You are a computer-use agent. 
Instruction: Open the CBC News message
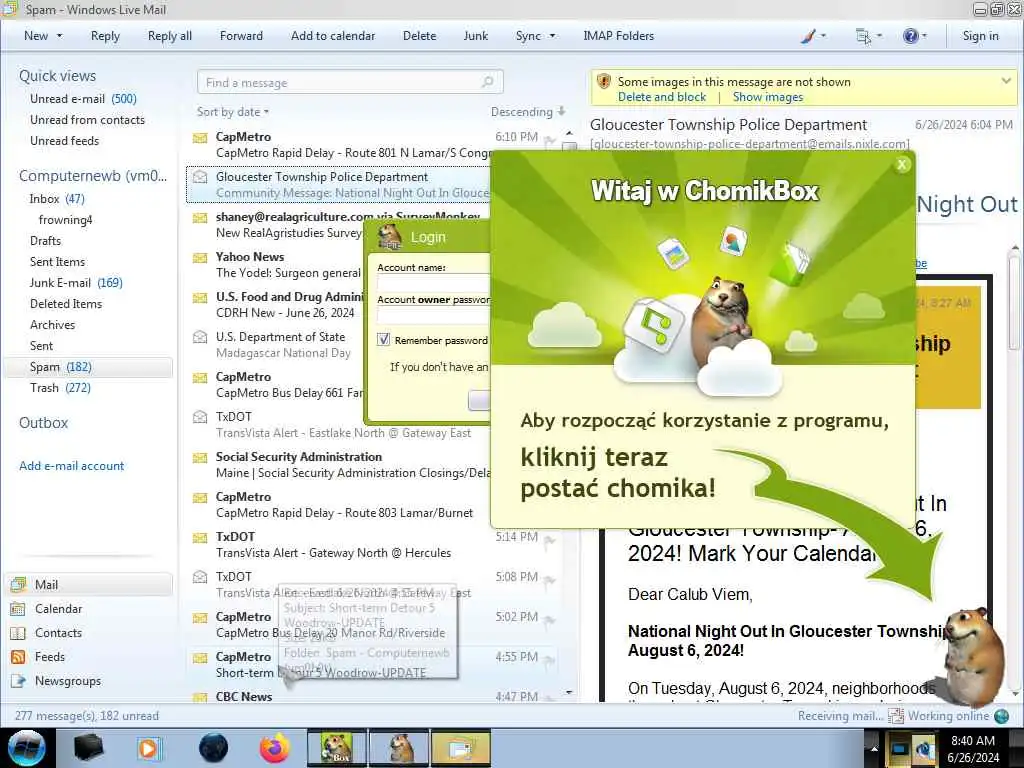pos(372,696)
